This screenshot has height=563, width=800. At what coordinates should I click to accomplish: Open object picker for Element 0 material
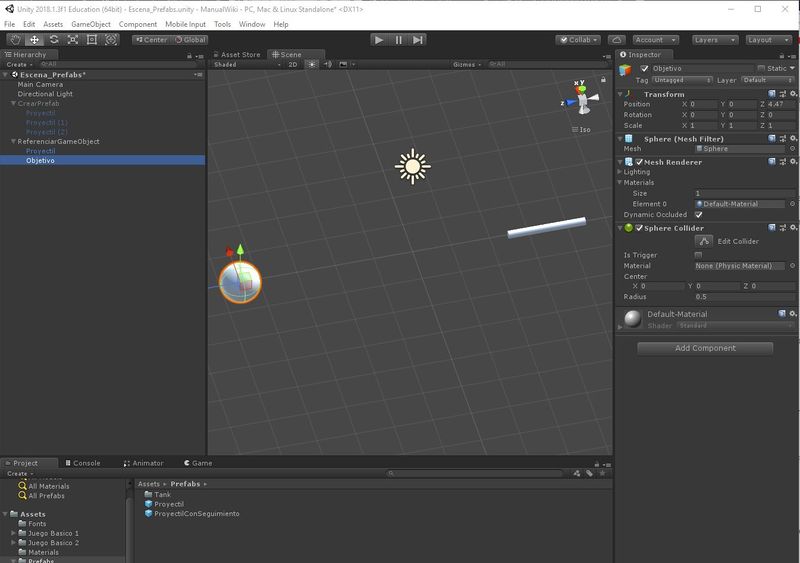792,204
